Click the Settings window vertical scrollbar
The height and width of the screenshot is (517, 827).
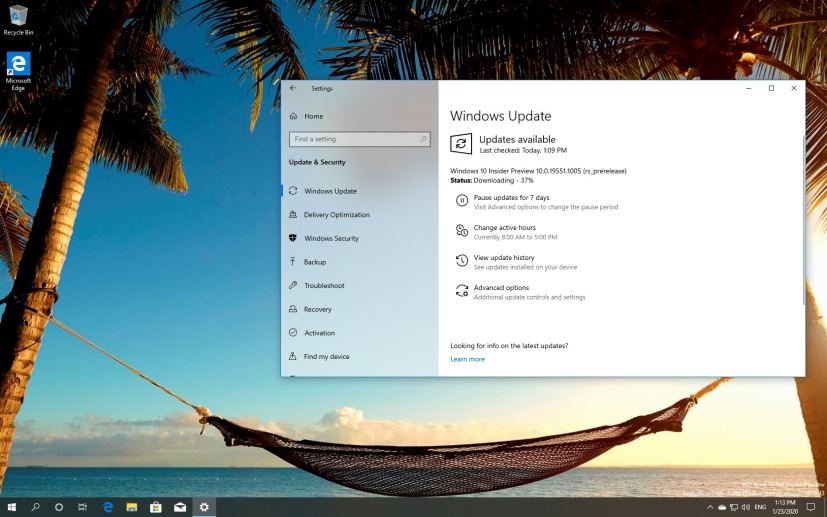pyautogui.click(x=803, y=220)
